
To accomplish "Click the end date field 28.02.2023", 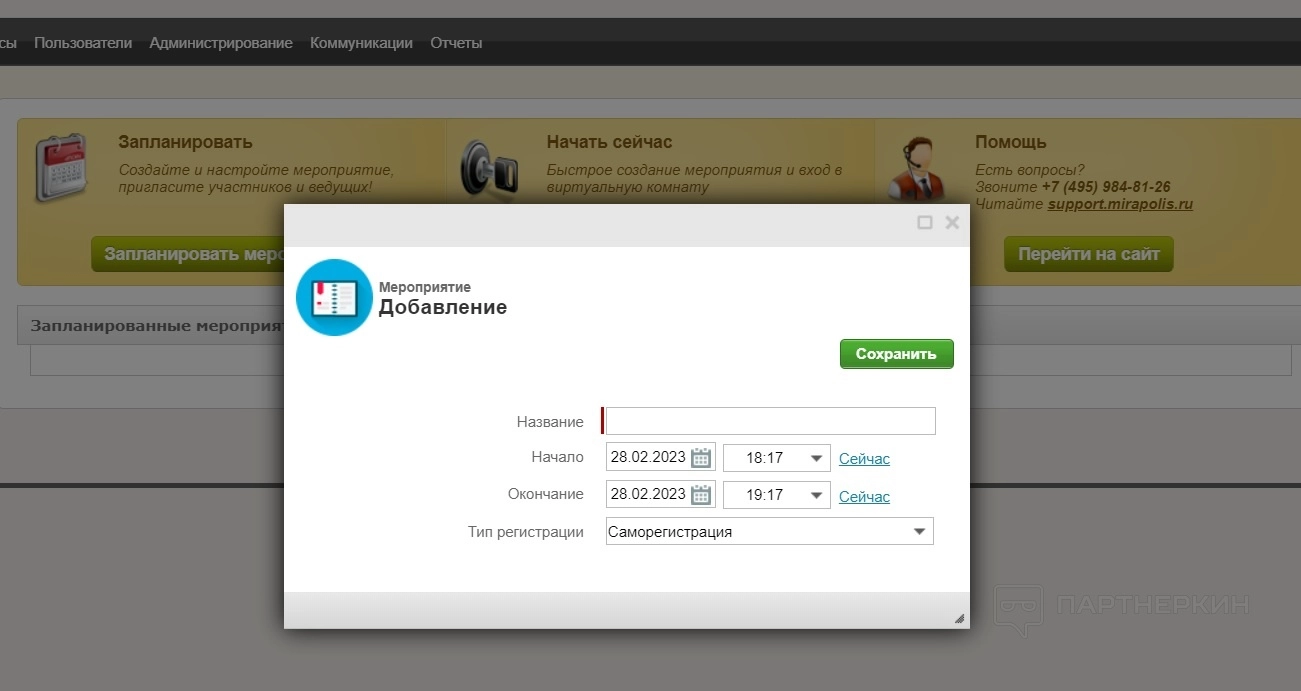I will (x=648, y=495).
